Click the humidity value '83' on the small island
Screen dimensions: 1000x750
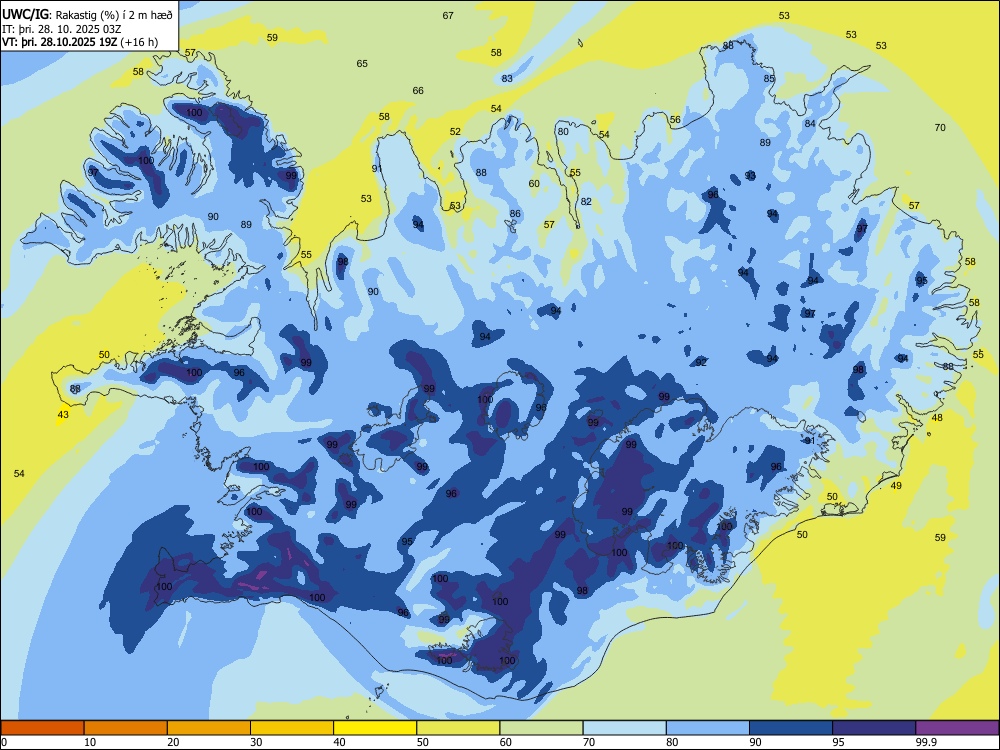coord(507,78)
